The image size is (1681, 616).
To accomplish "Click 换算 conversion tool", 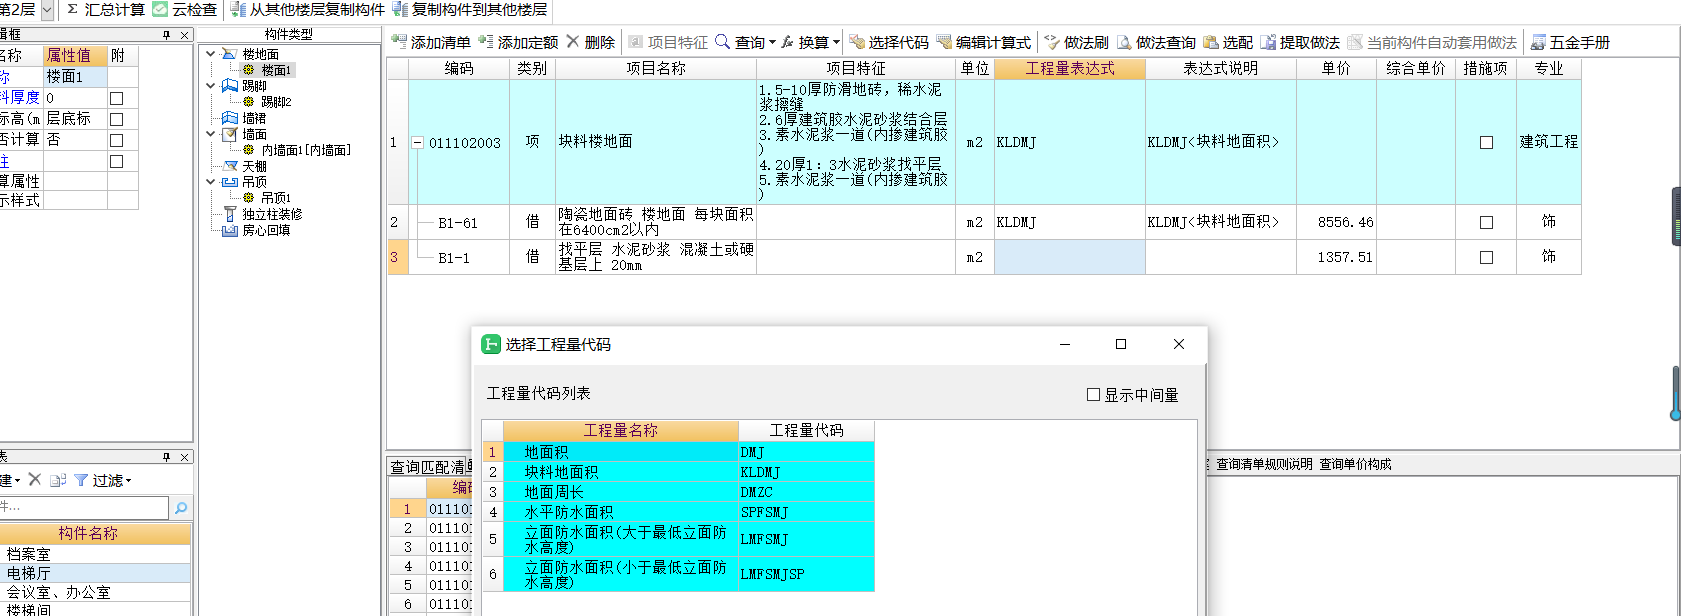I will [x=805, y=42].
